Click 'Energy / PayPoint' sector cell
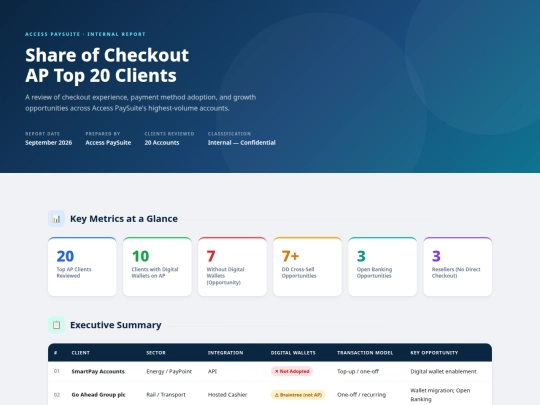The width and height of the screenshot is (540, 405). (169, 371)
